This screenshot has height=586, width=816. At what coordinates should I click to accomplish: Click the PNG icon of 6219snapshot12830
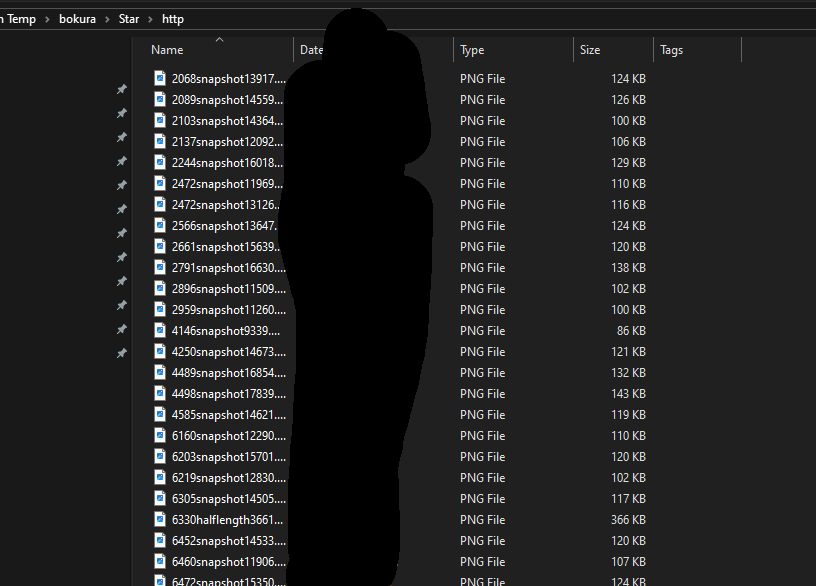160,478
